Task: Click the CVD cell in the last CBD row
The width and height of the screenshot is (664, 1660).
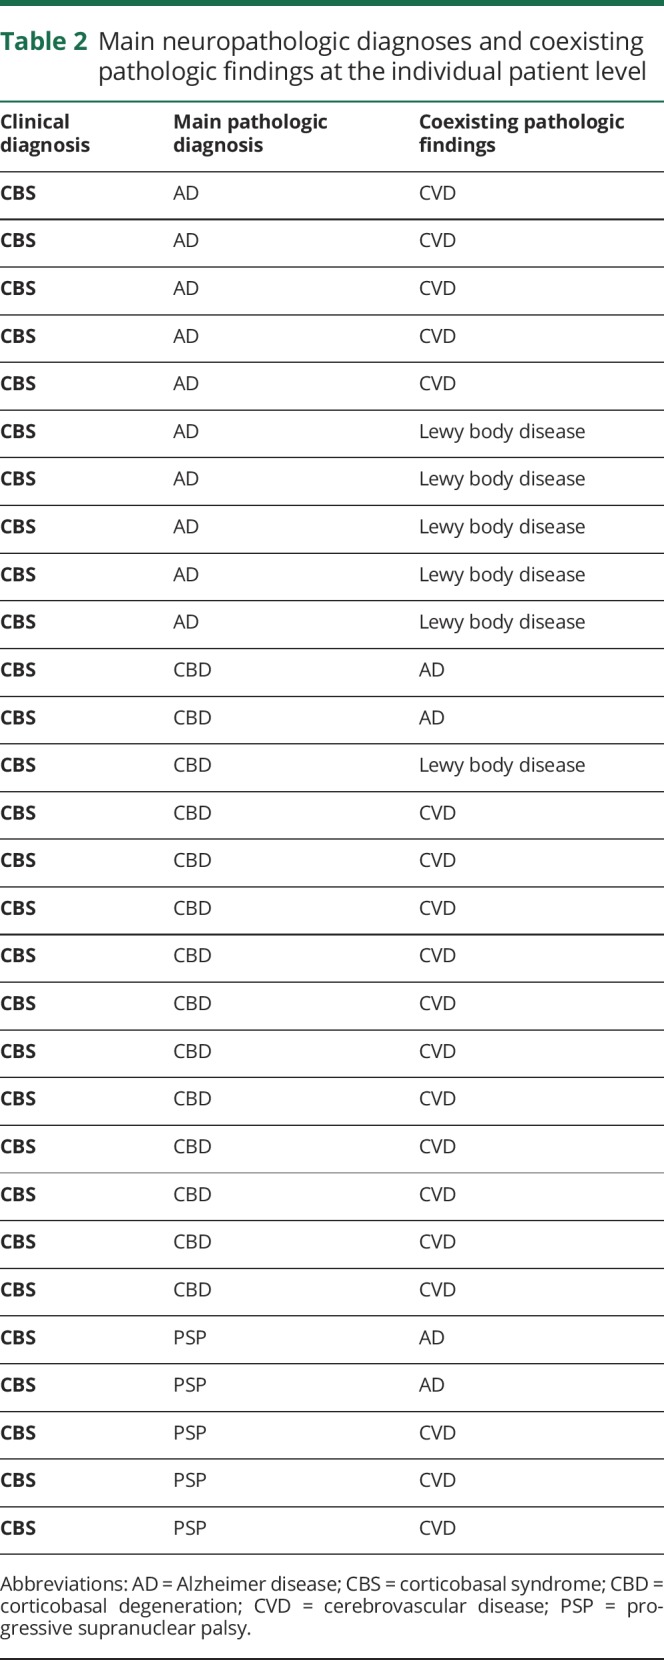Action: point(437,1290)
